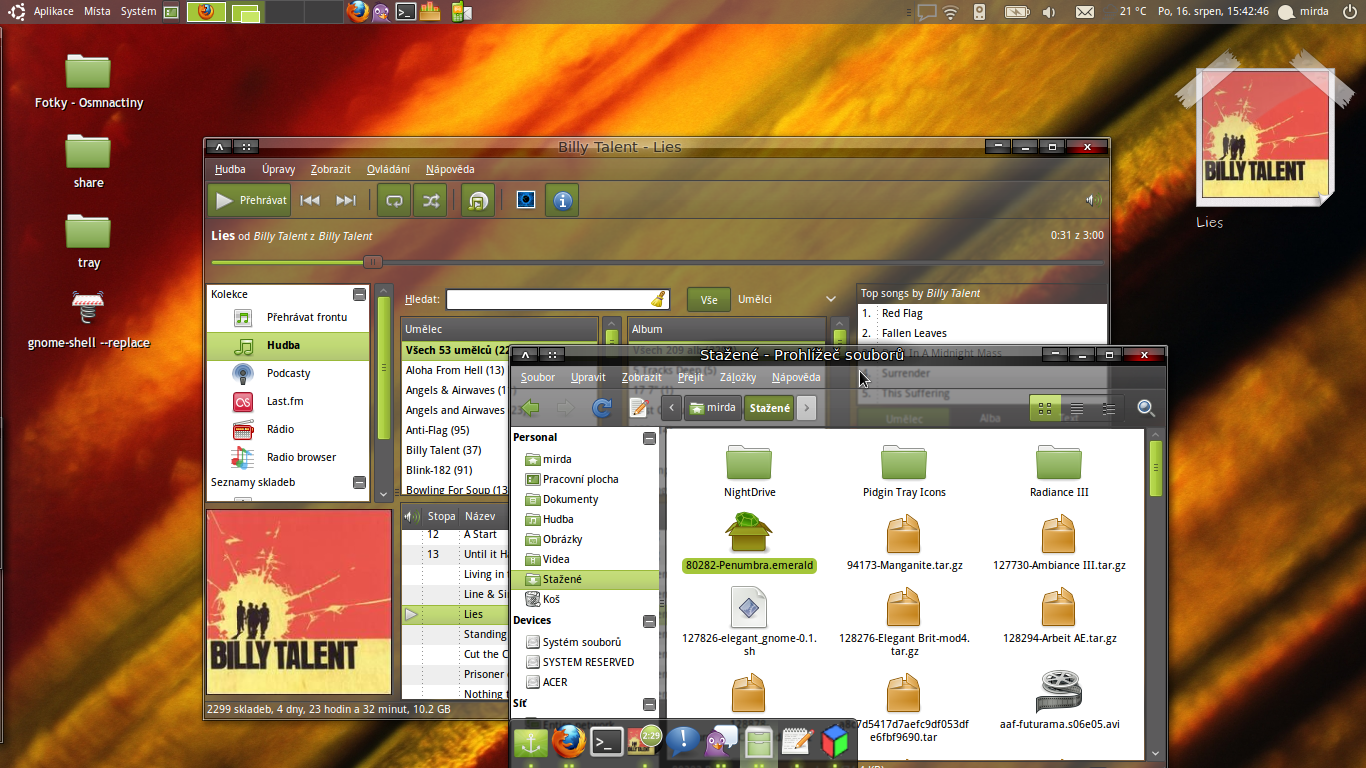Go to mirda folder in path bar
The width and height of the screenshot is (1366, 768).
[x=713, y=408]
